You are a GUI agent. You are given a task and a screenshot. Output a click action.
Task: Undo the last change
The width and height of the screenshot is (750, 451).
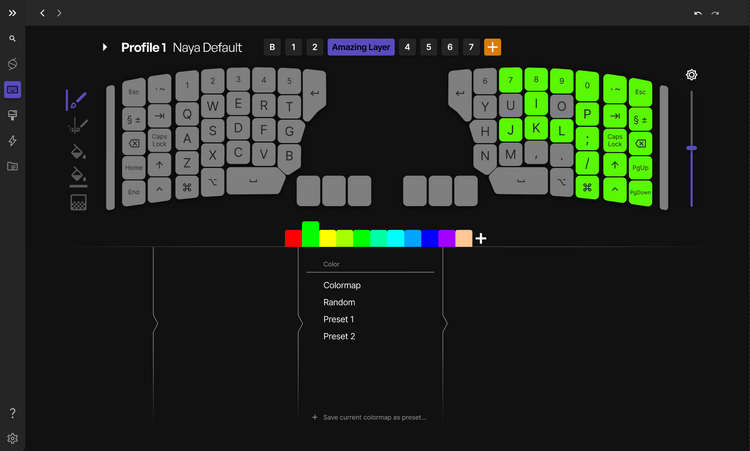(x=698, y=13)
